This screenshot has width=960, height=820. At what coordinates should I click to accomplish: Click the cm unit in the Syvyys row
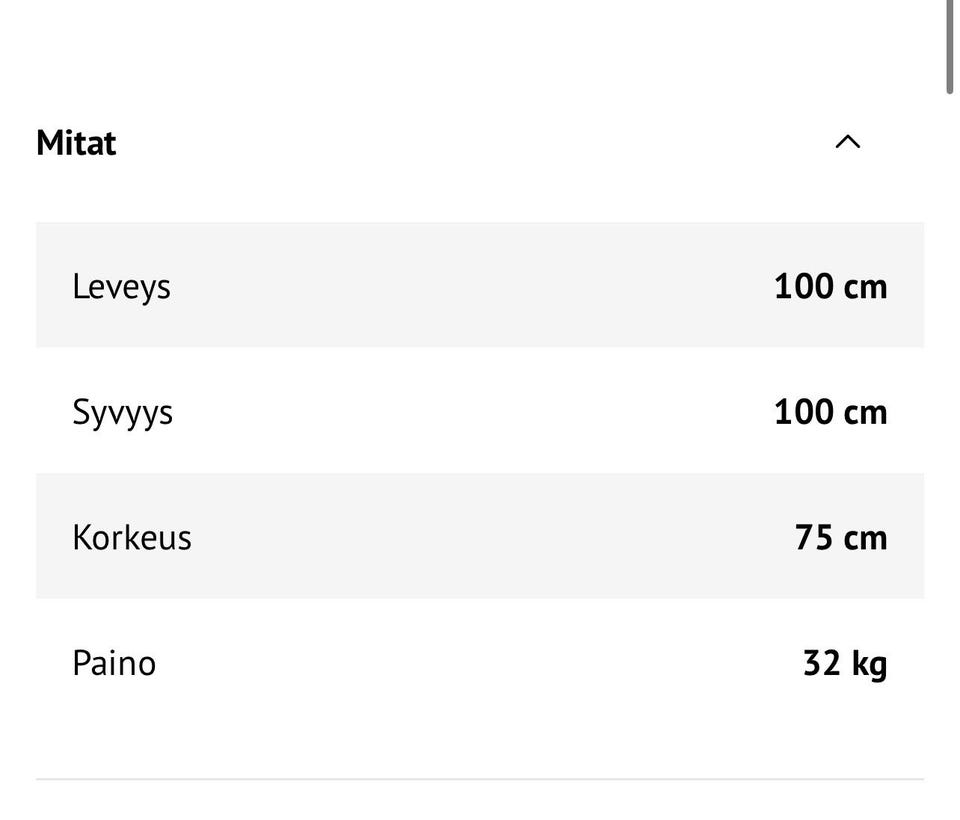(865, 412)
